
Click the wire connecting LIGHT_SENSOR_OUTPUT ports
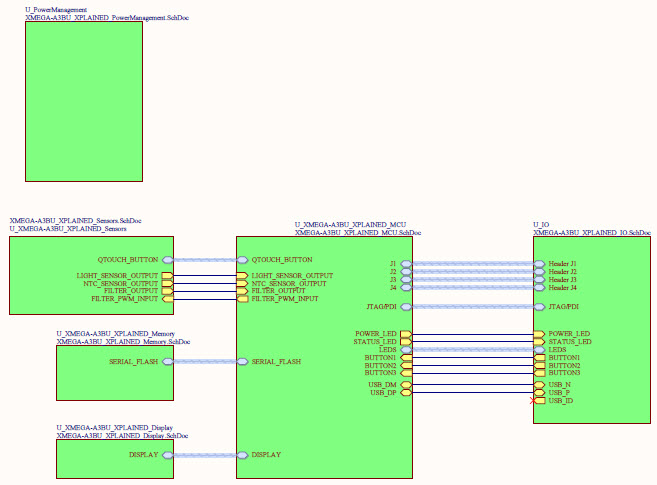point(205,276)
